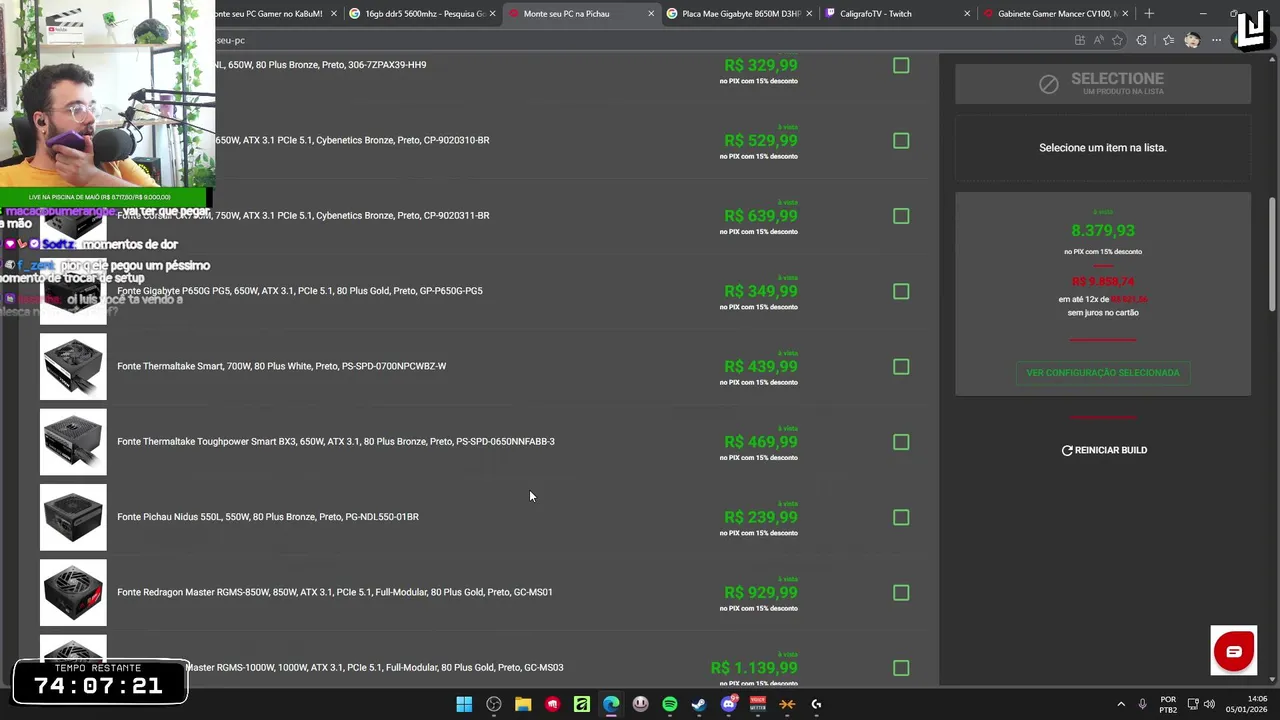Image resolution: width=1280 pixels, height=720 pixels.
Task: Click taskbar microphone icon
Action: tap(1143, 704)
